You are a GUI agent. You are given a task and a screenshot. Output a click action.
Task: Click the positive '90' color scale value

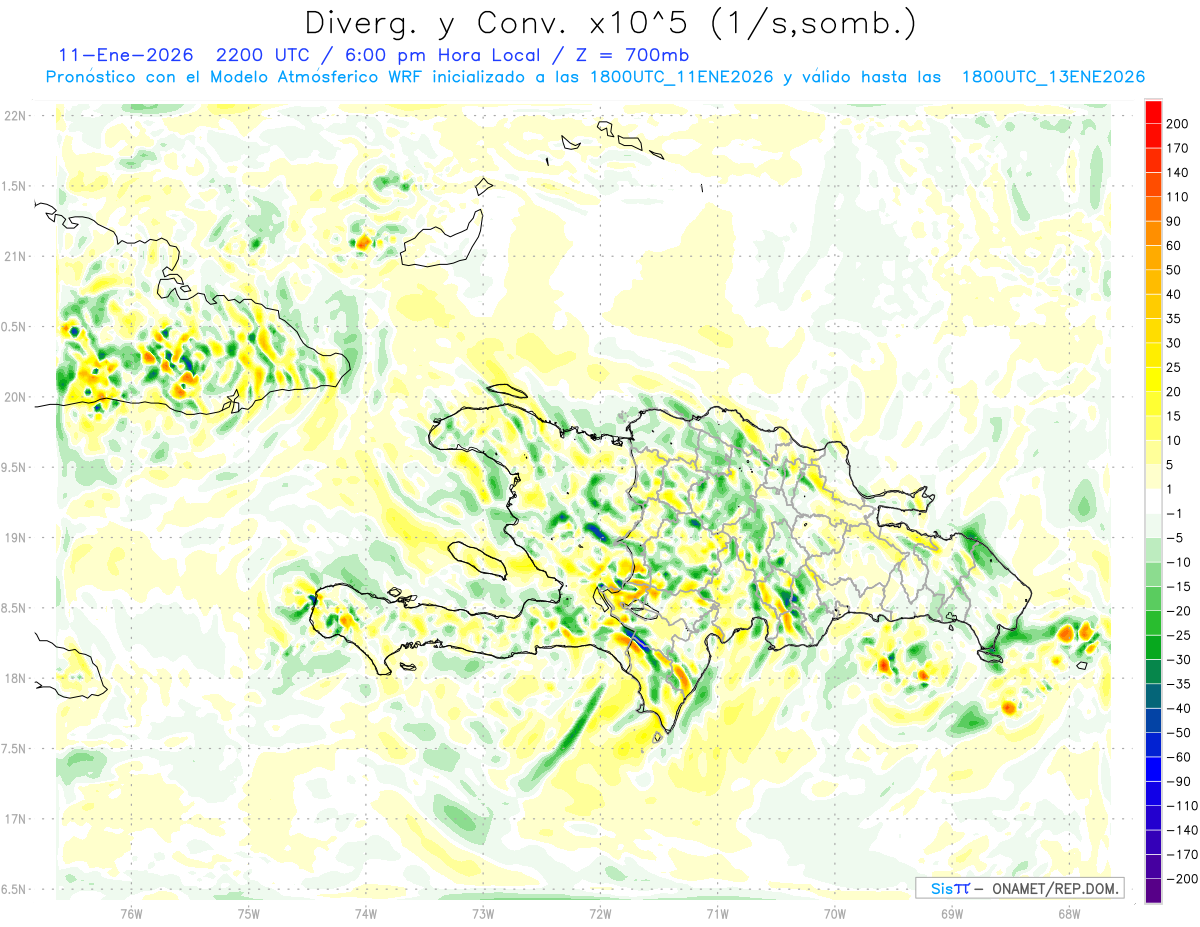point(1174,221)
